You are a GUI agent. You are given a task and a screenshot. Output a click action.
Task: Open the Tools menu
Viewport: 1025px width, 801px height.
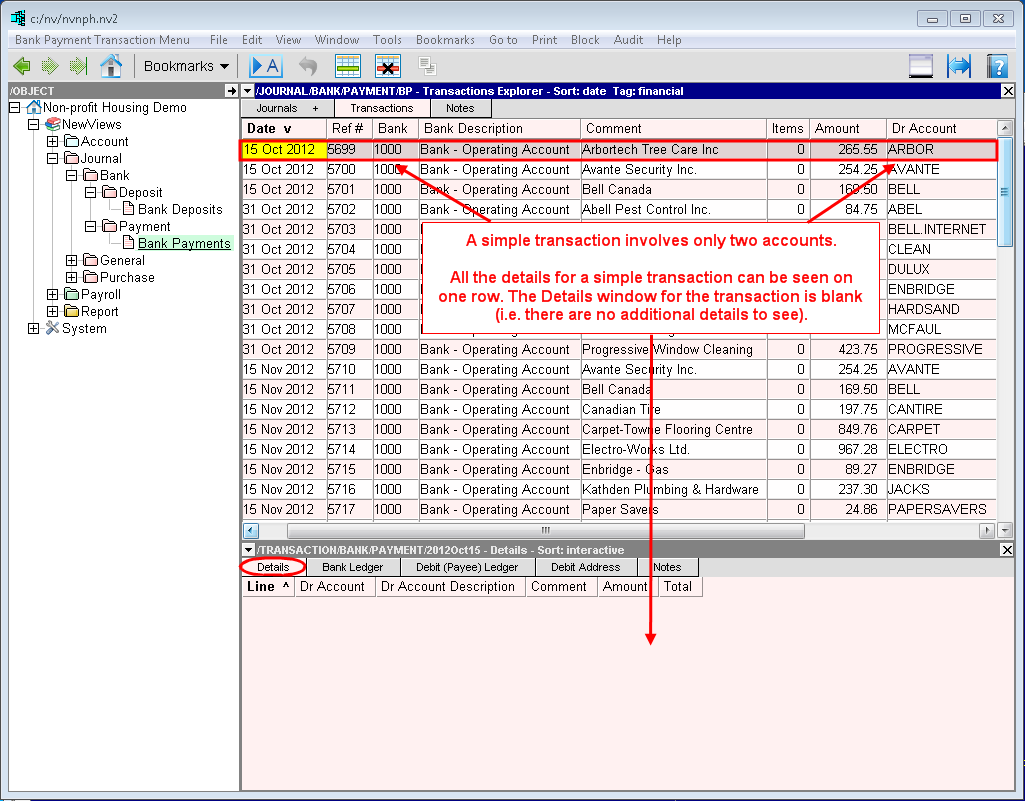coord(387,40)
